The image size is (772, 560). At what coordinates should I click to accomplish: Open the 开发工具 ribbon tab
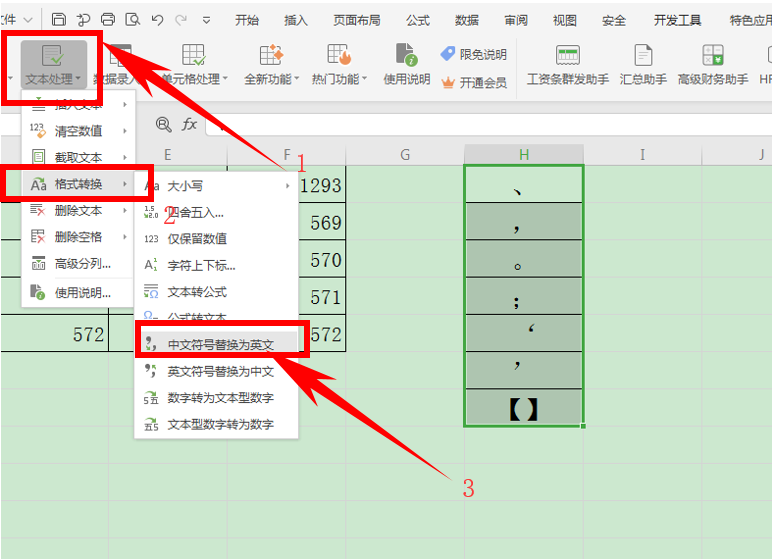(x=677, y=20)
